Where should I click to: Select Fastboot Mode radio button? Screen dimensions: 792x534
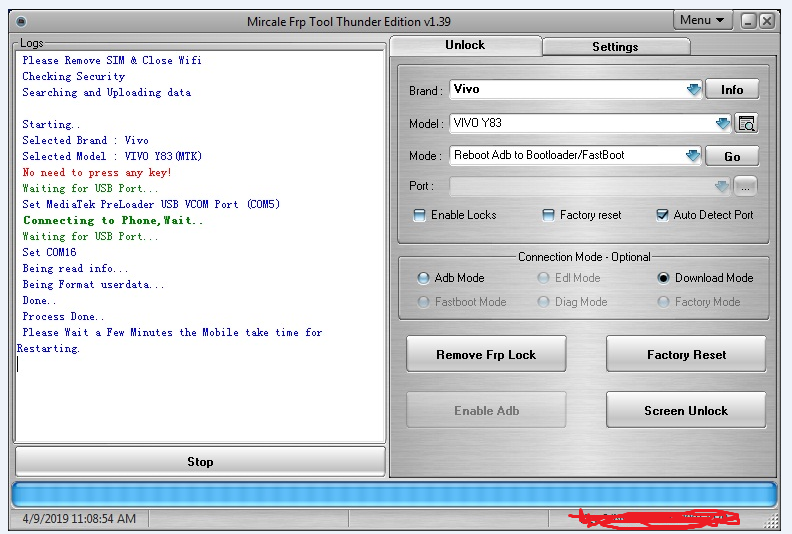[423, 302]
